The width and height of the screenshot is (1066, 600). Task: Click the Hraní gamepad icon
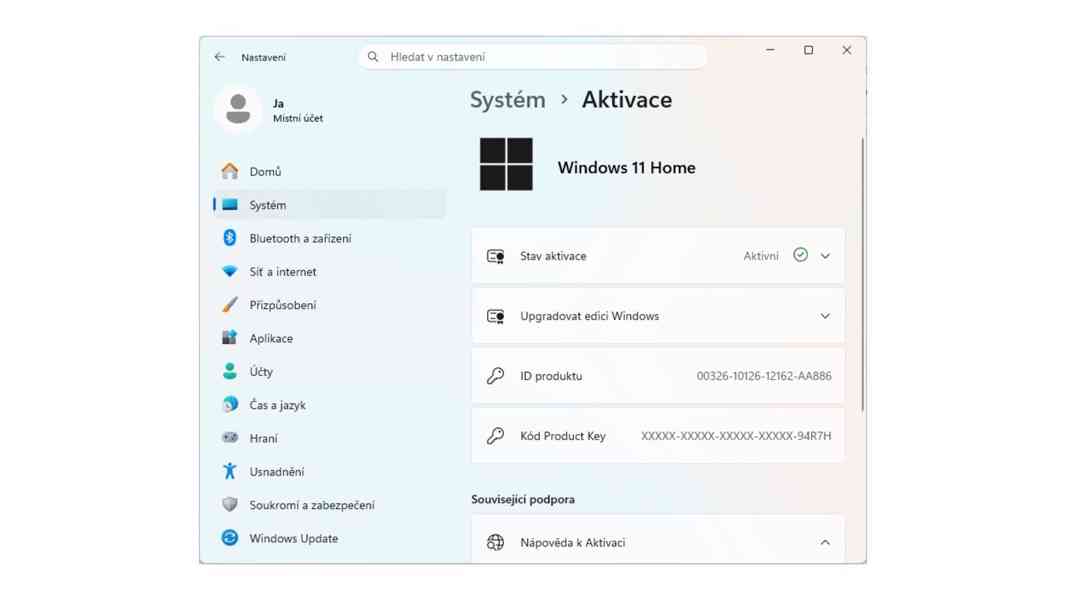coord(230,438)
